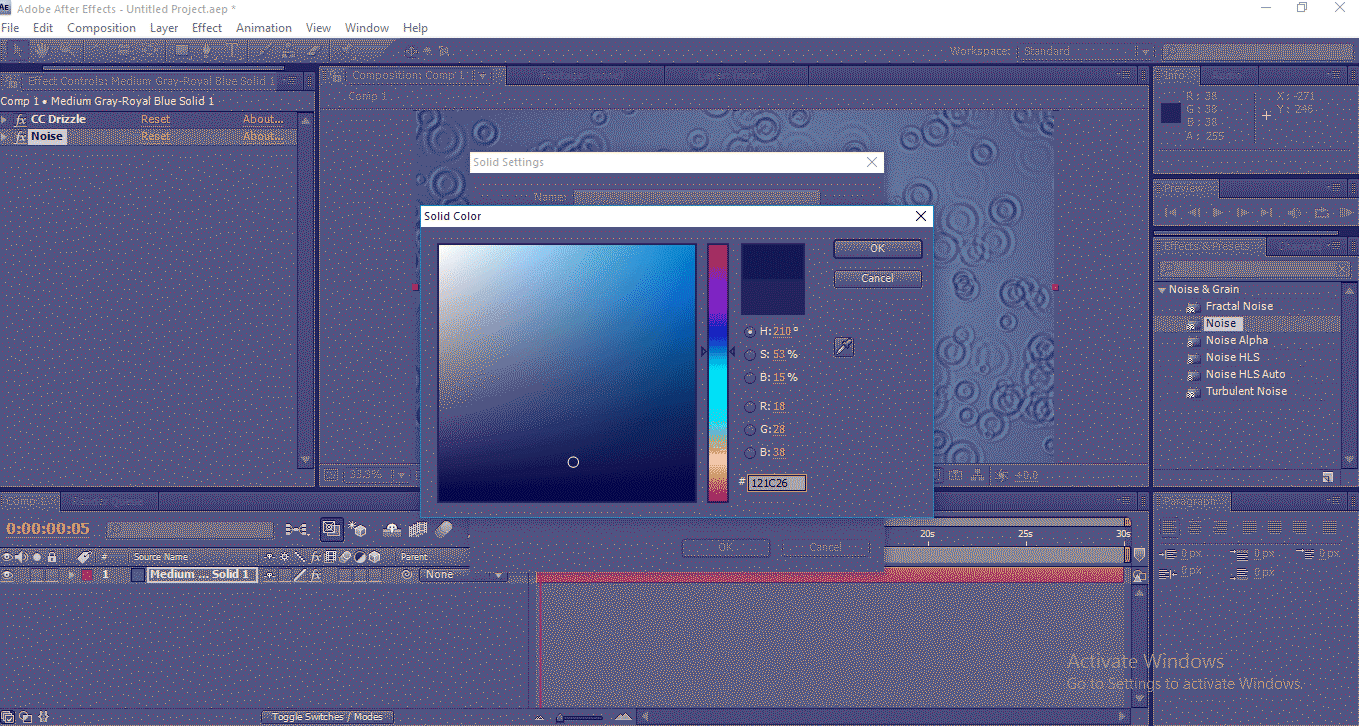The height and width of the screenshot is (726, 1359).
Task: Enable Frame Blending filmstrip icon in timeline
Action: [x=418, y=530]
